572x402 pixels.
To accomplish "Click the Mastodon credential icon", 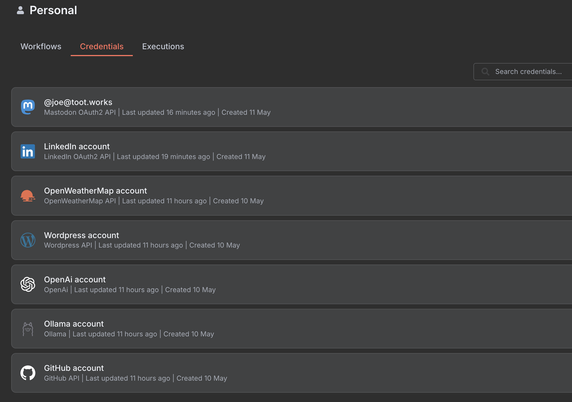I will tap(28, 107).
